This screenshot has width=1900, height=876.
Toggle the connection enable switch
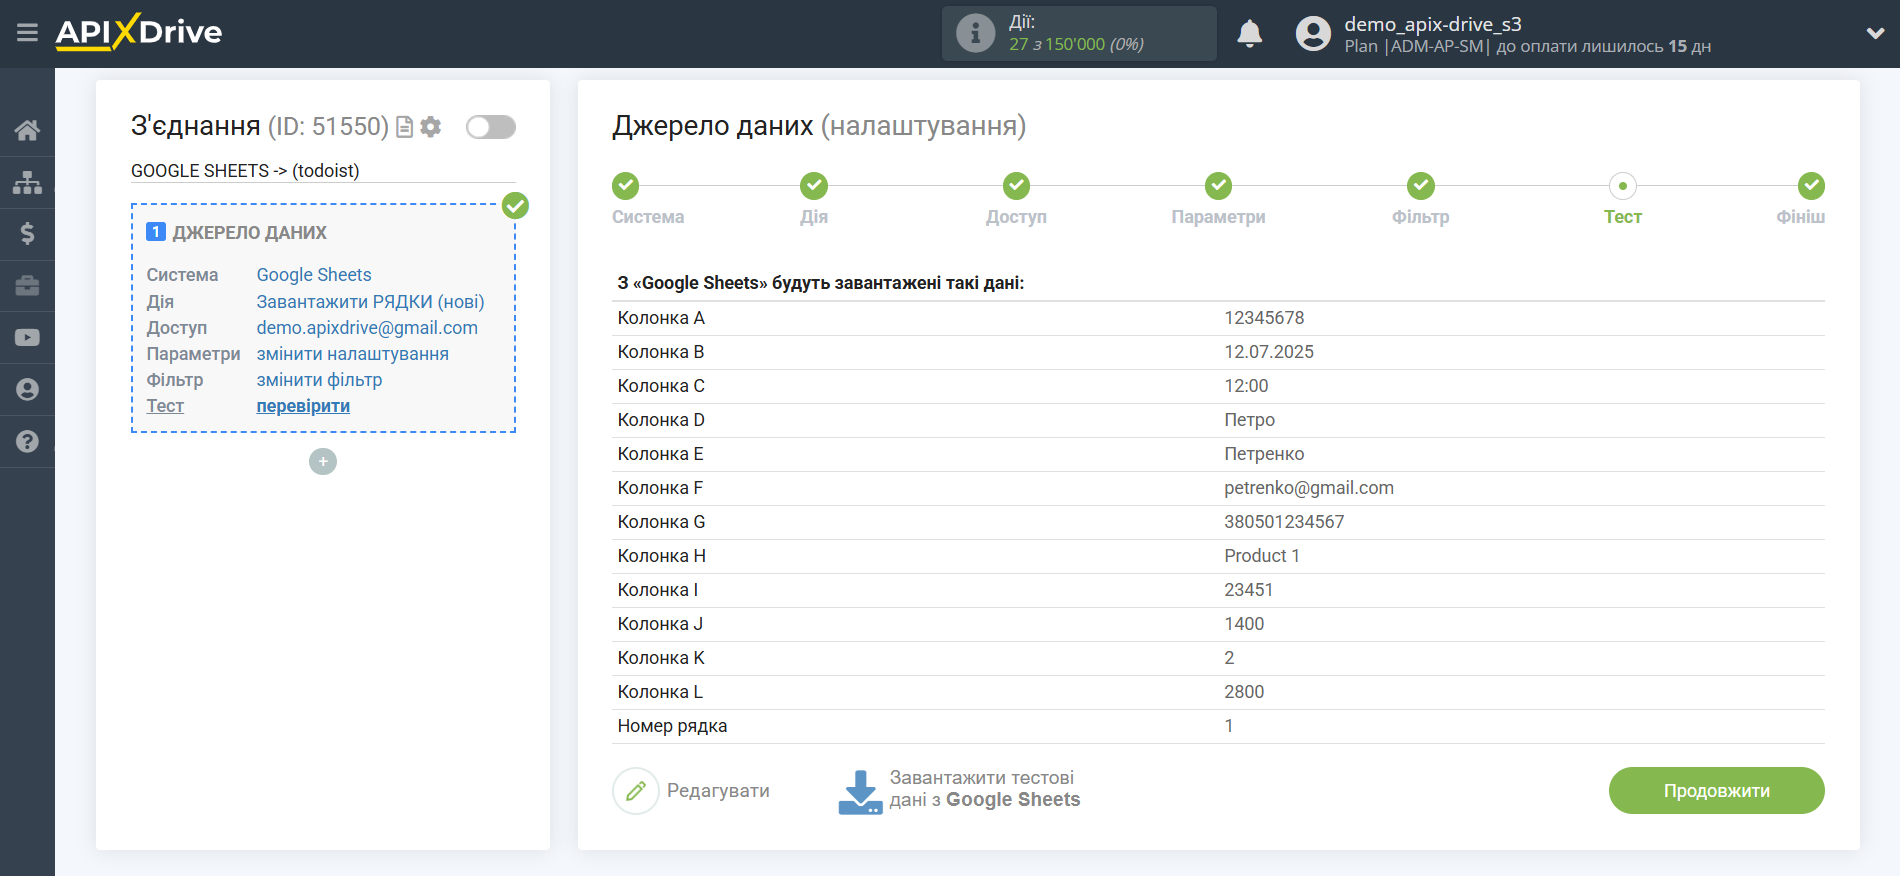(491, 127)
